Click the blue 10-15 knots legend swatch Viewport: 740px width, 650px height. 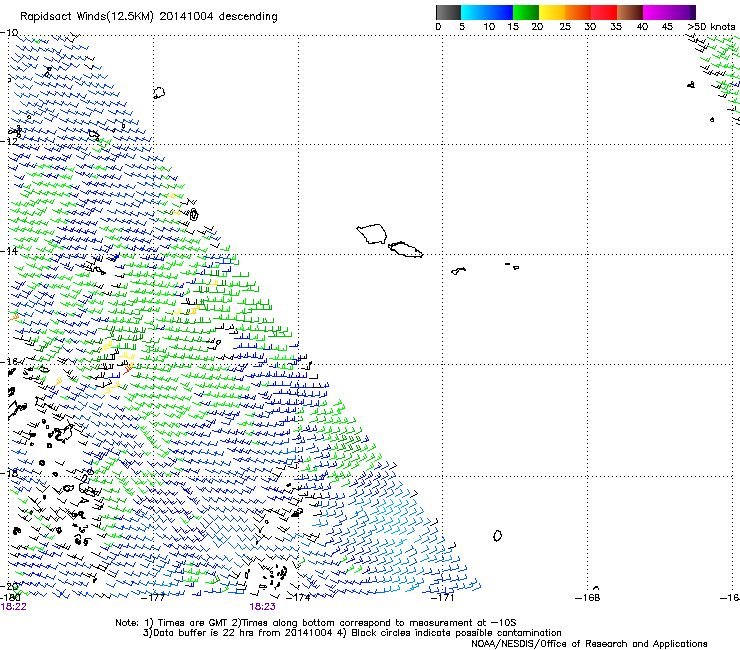pyautogui.click(x=500, y=12)
